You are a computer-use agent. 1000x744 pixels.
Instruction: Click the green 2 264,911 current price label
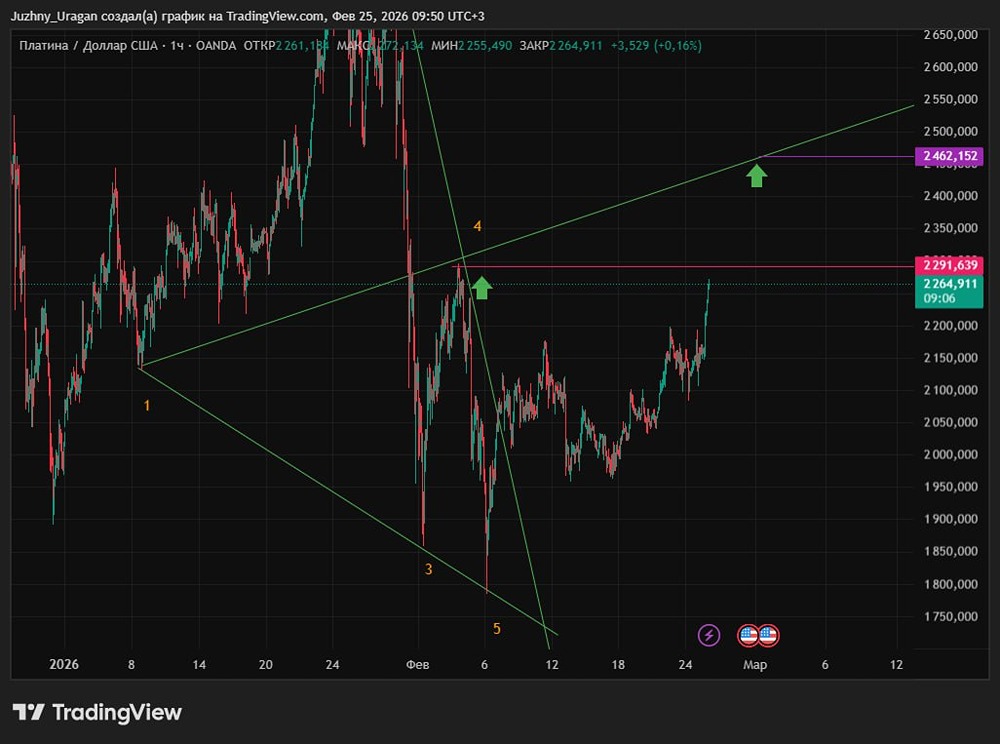click(x=949, y=284)
